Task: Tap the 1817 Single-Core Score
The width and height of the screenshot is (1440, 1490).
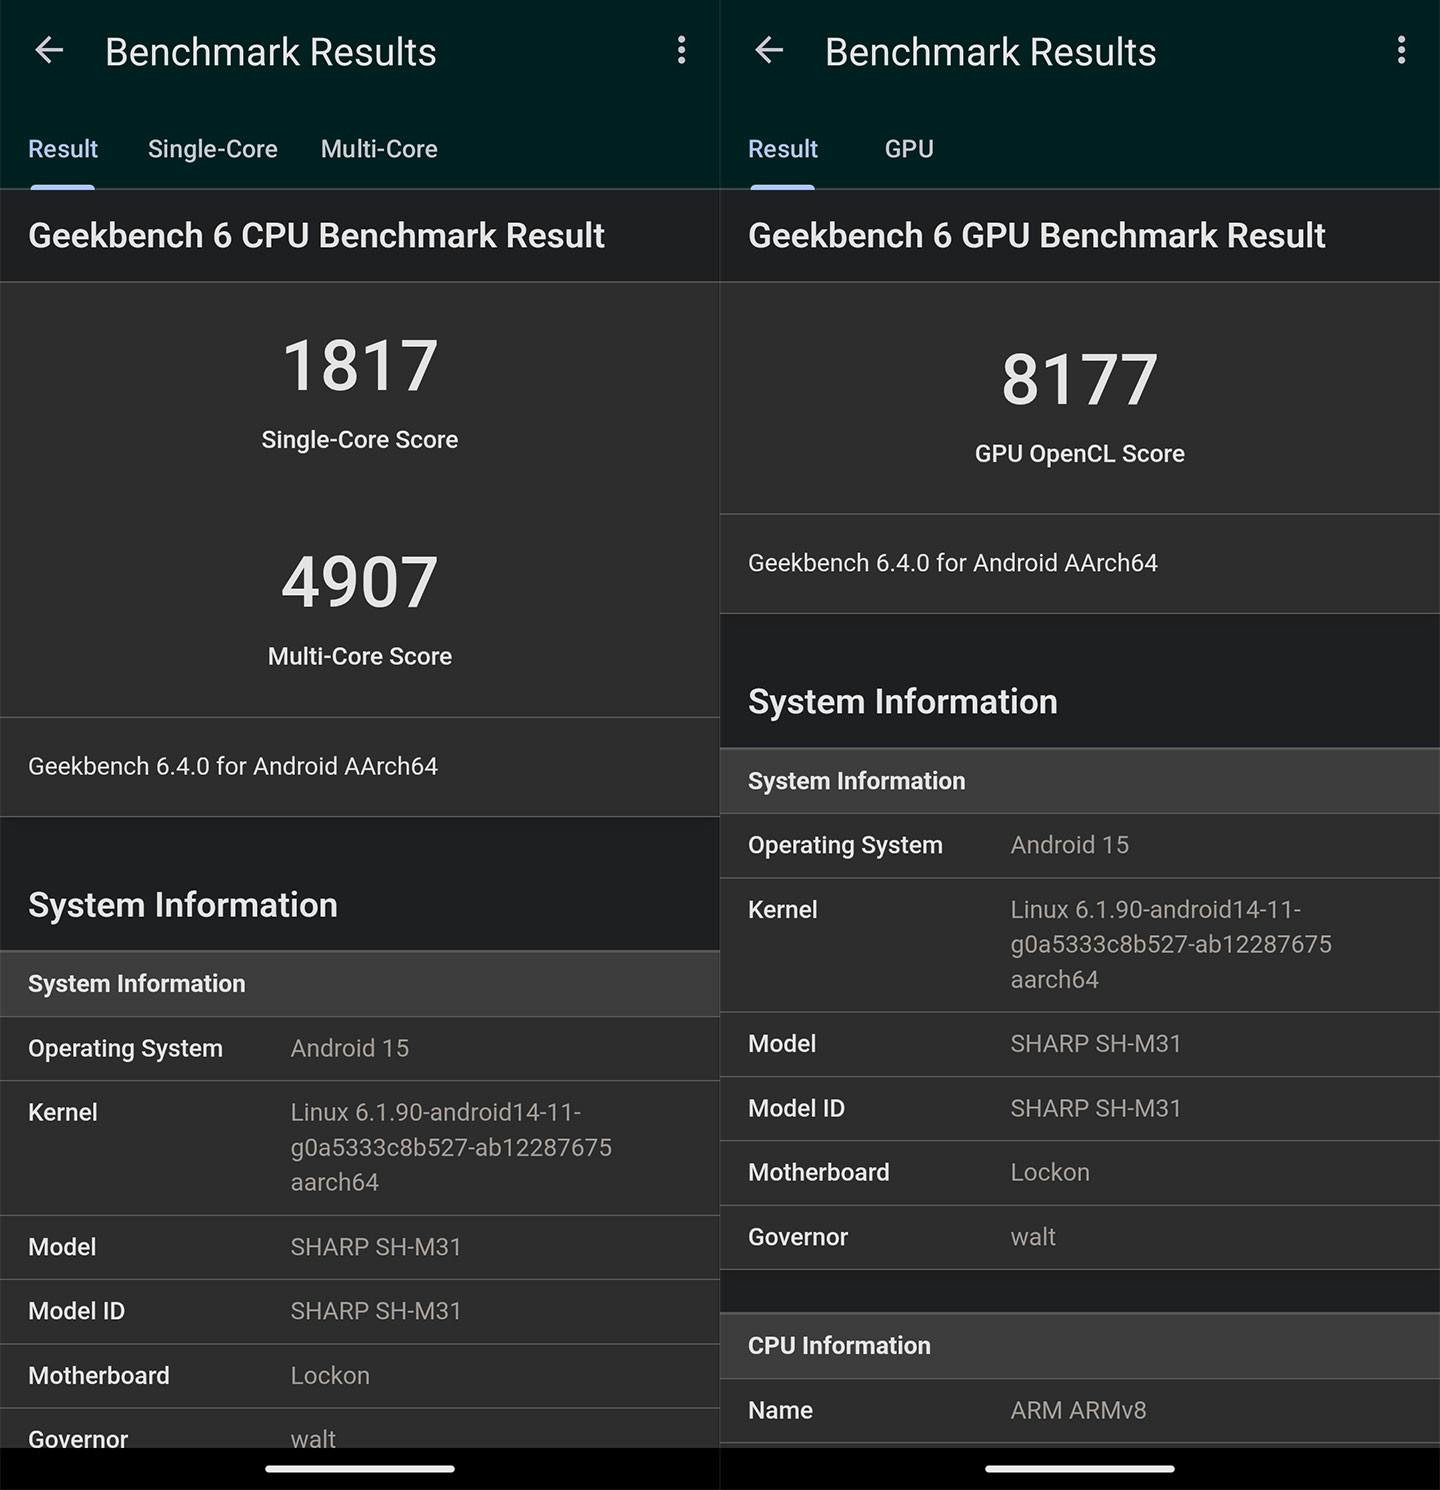Action: [360, 366]
